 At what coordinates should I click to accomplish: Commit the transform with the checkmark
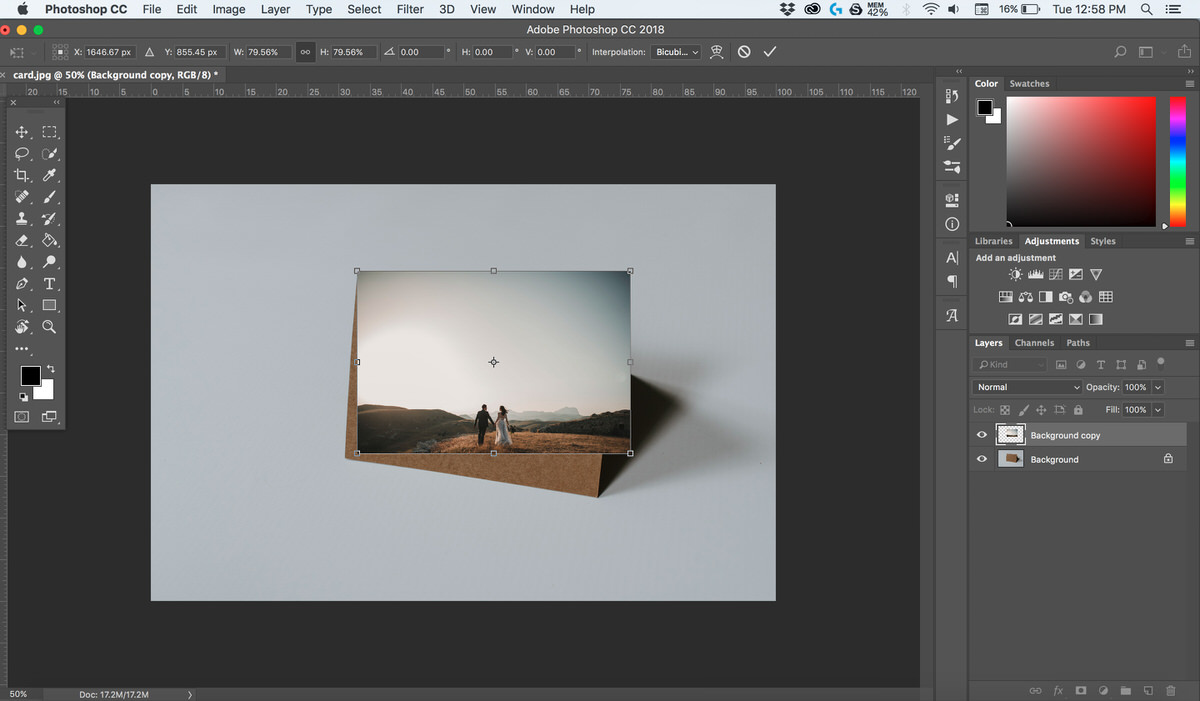[x=769, y=52]
